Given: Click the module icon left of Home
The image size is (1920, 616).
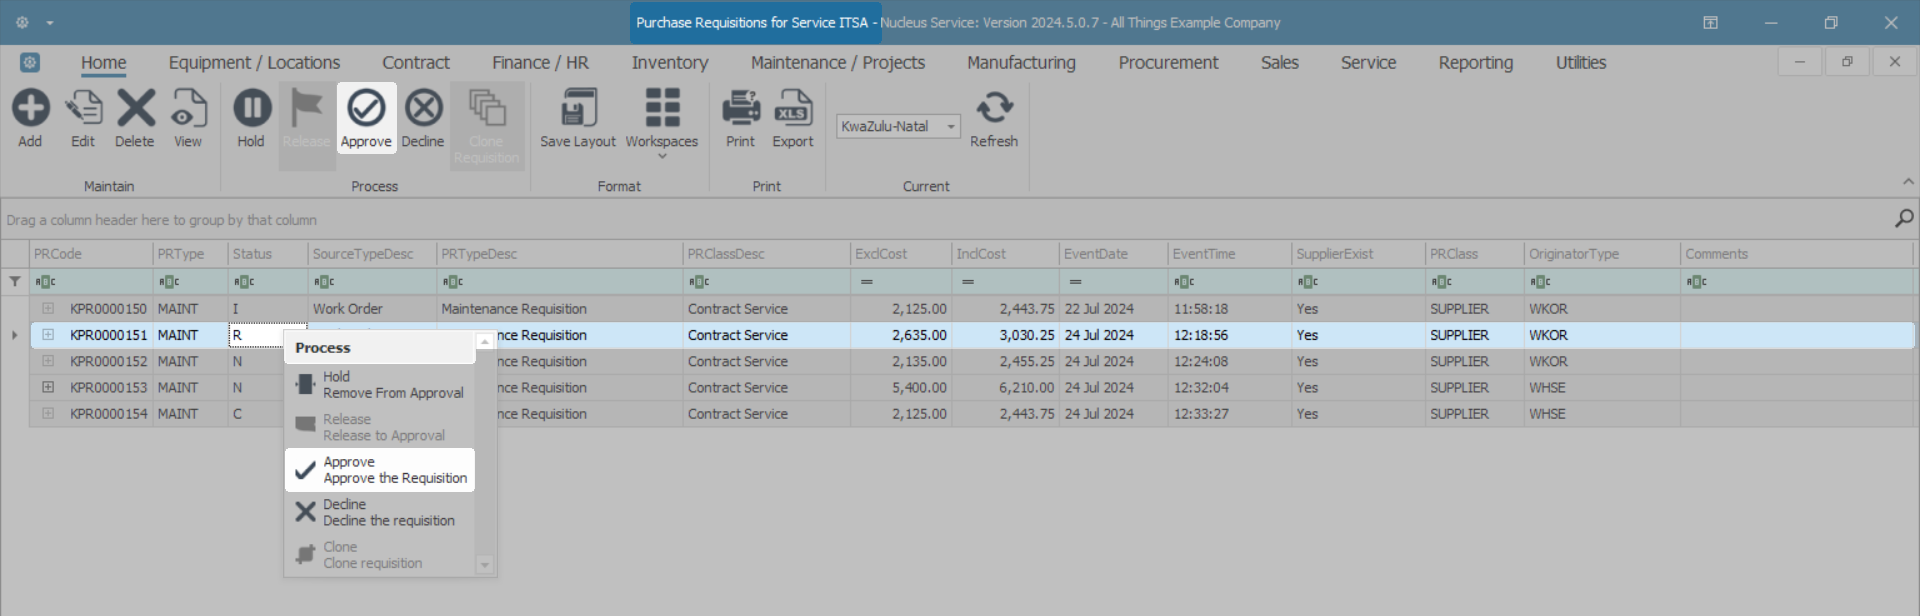Looking at the screenshot, I should pos(30,62).
